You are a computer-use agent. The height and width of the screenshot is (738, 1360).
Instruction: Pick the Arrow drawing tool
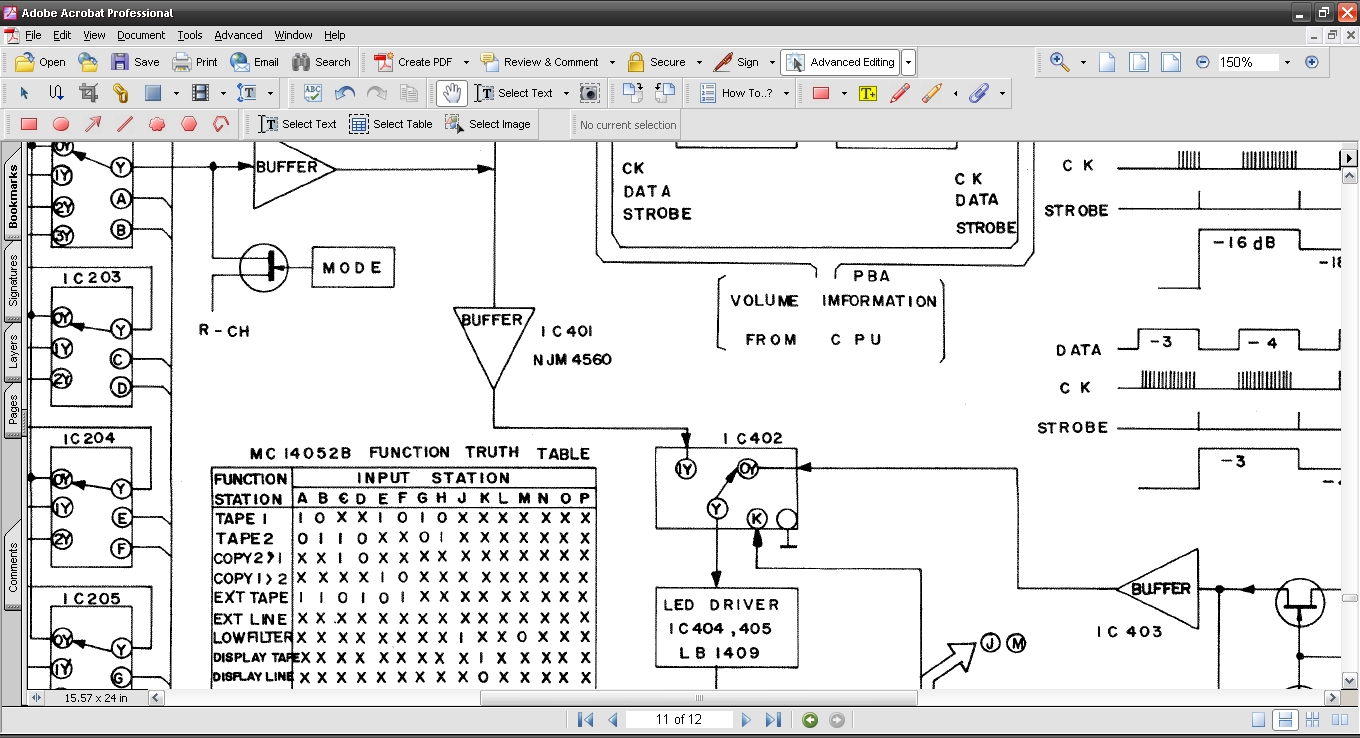[93, 124]
